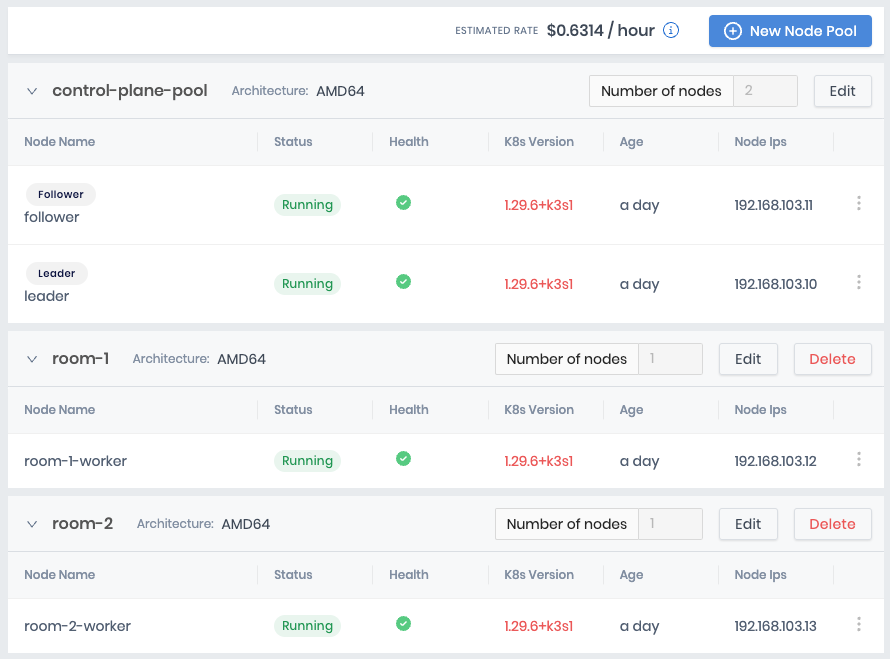This screenshot has height=659, width=890.
Task: Click room-1-worker's K8s version value
Action: (539, 461)
